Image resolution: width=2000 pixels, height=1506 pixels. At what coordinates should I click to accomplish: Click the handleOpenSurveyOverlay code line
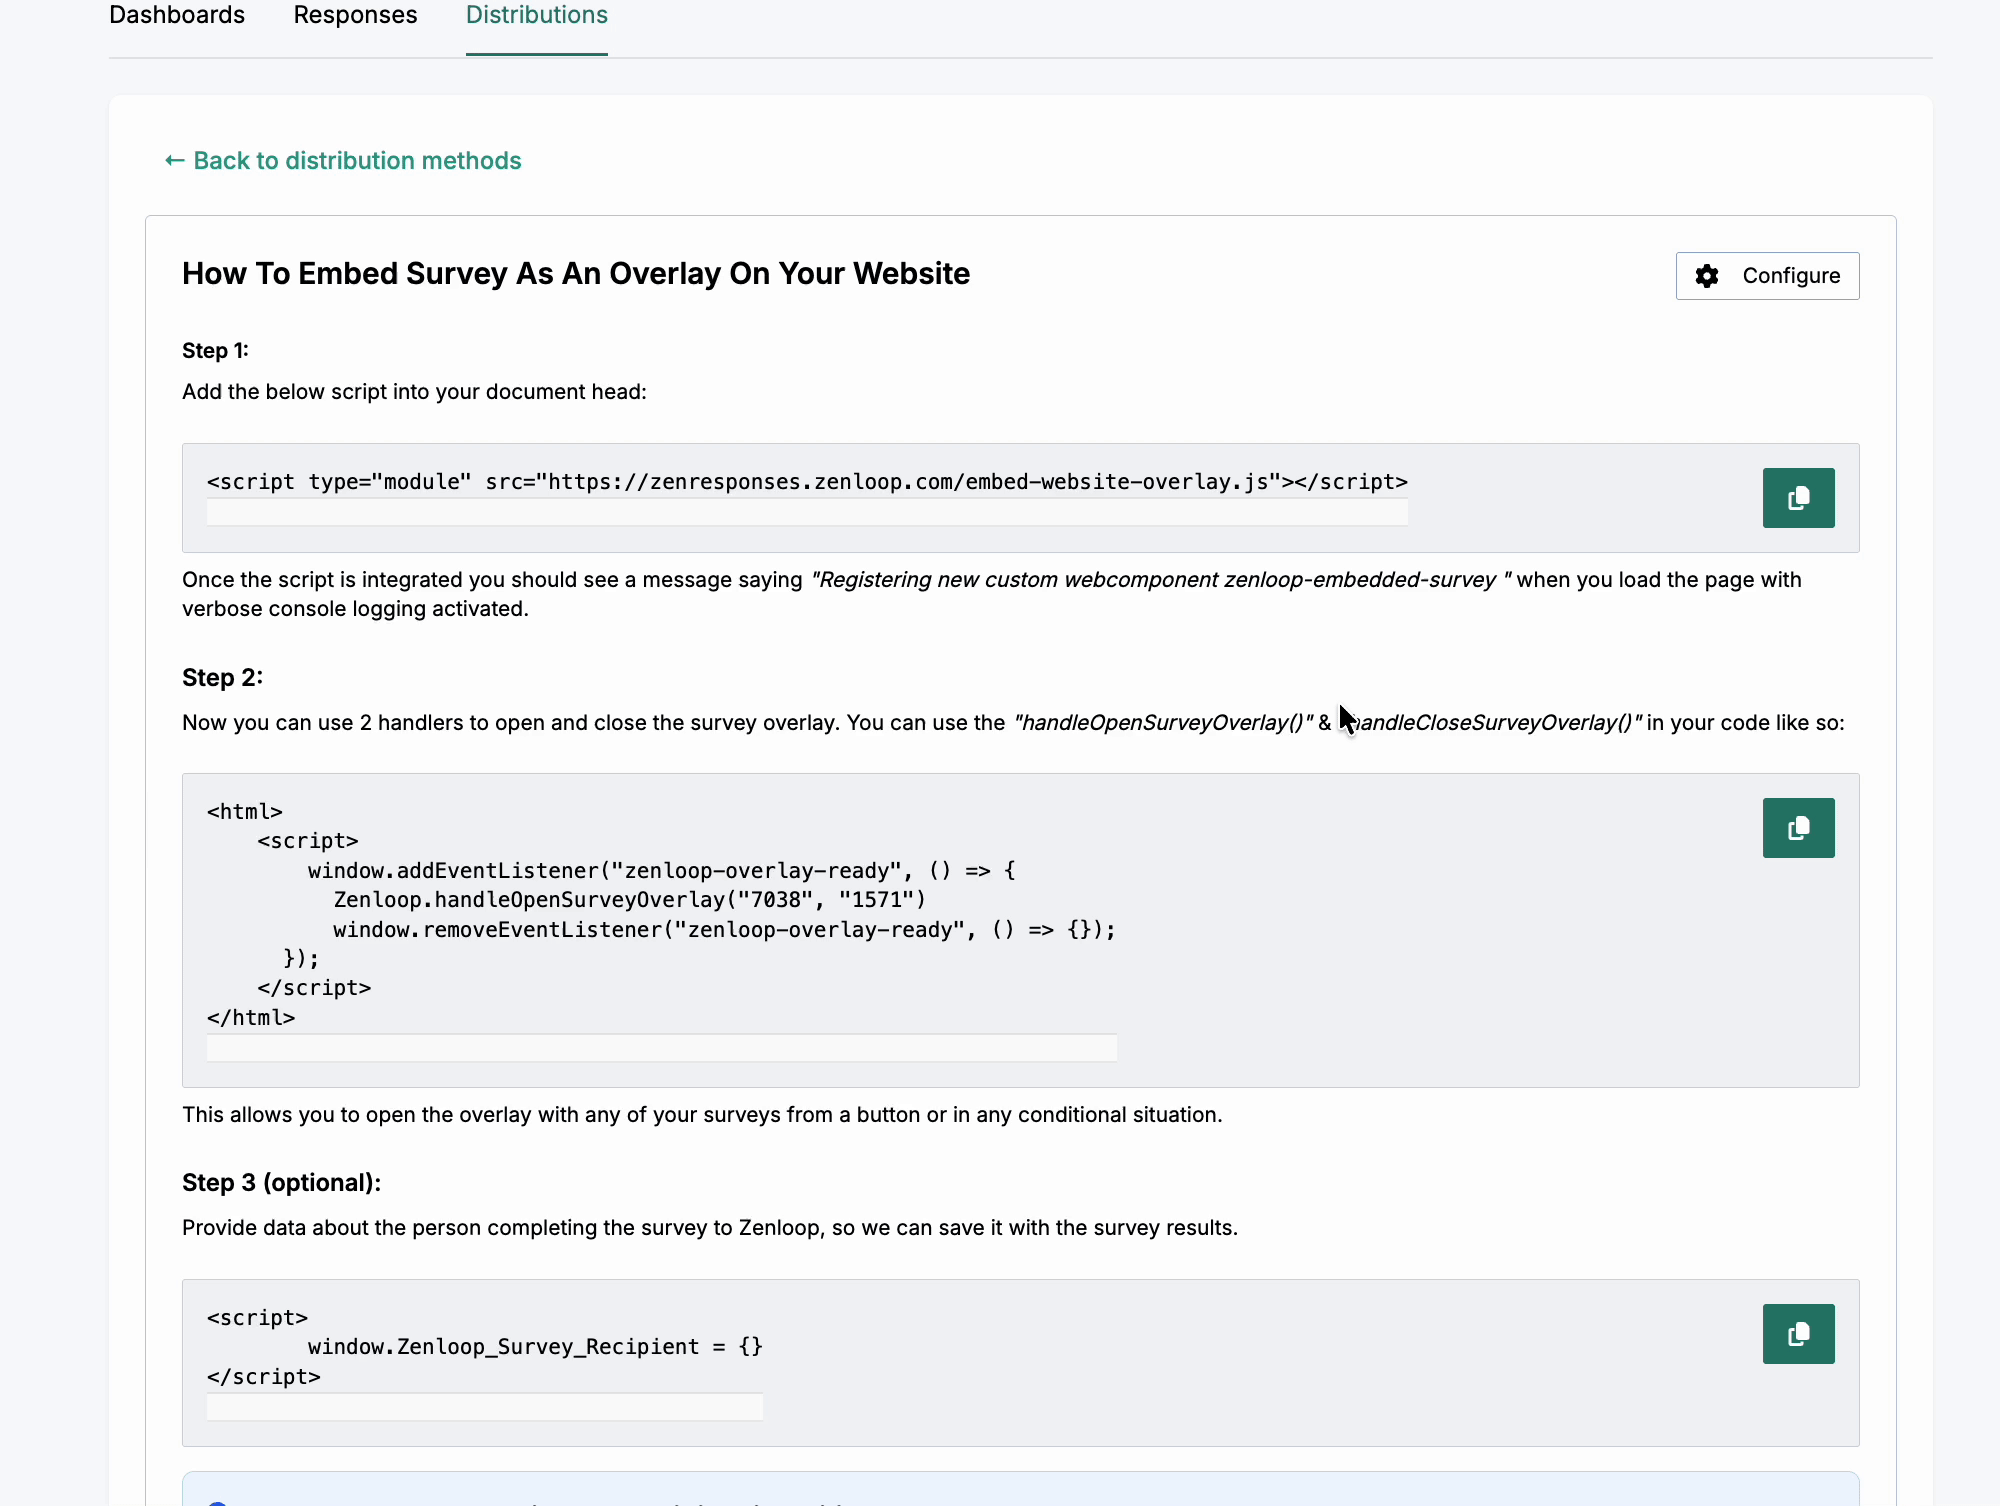pos(629,900)
